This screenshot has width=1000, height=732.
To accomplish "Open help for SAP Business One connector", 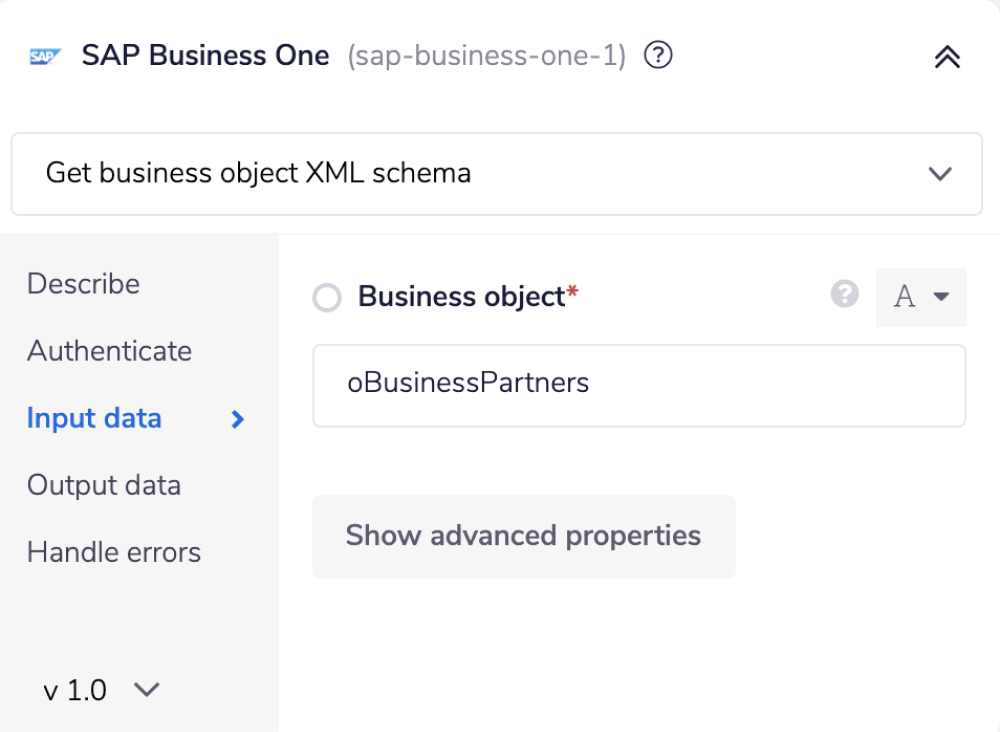I will (x=658, y=56).
